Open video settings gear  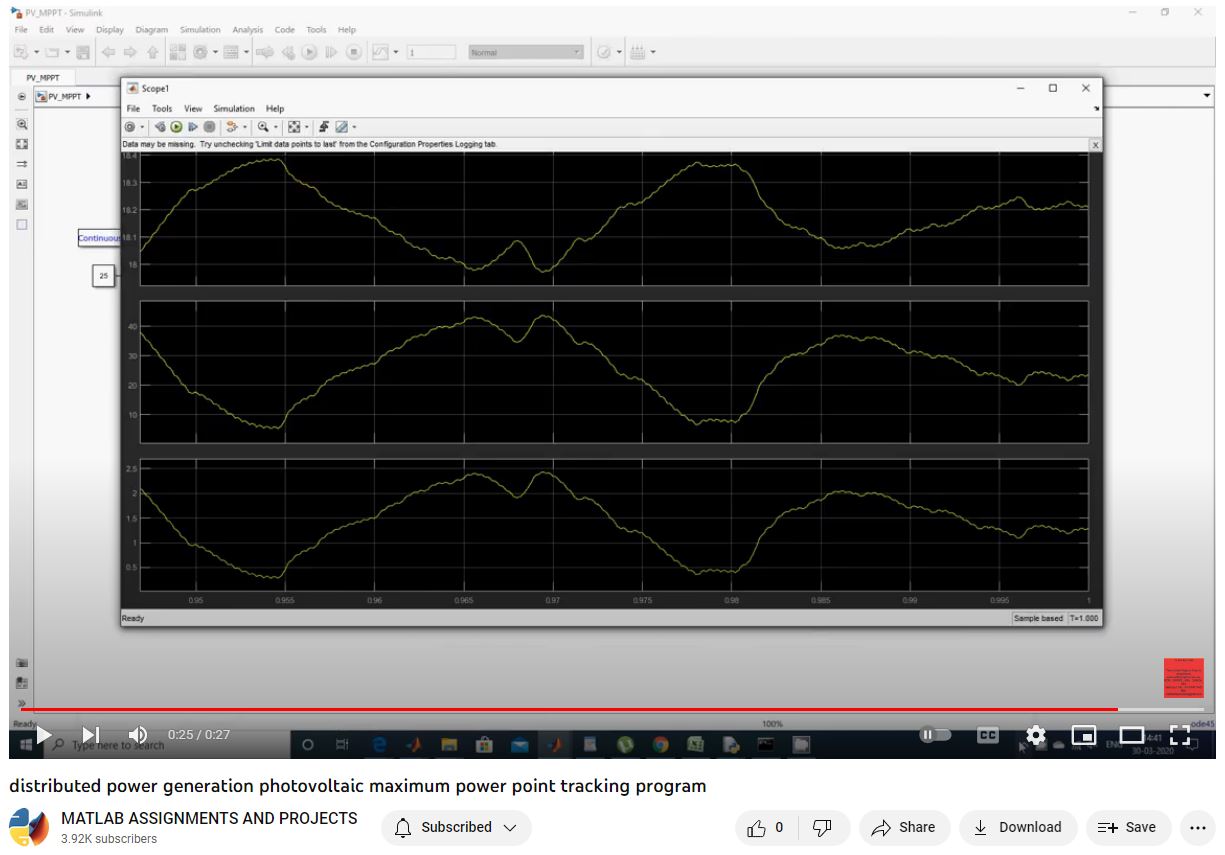(1036, 735)
